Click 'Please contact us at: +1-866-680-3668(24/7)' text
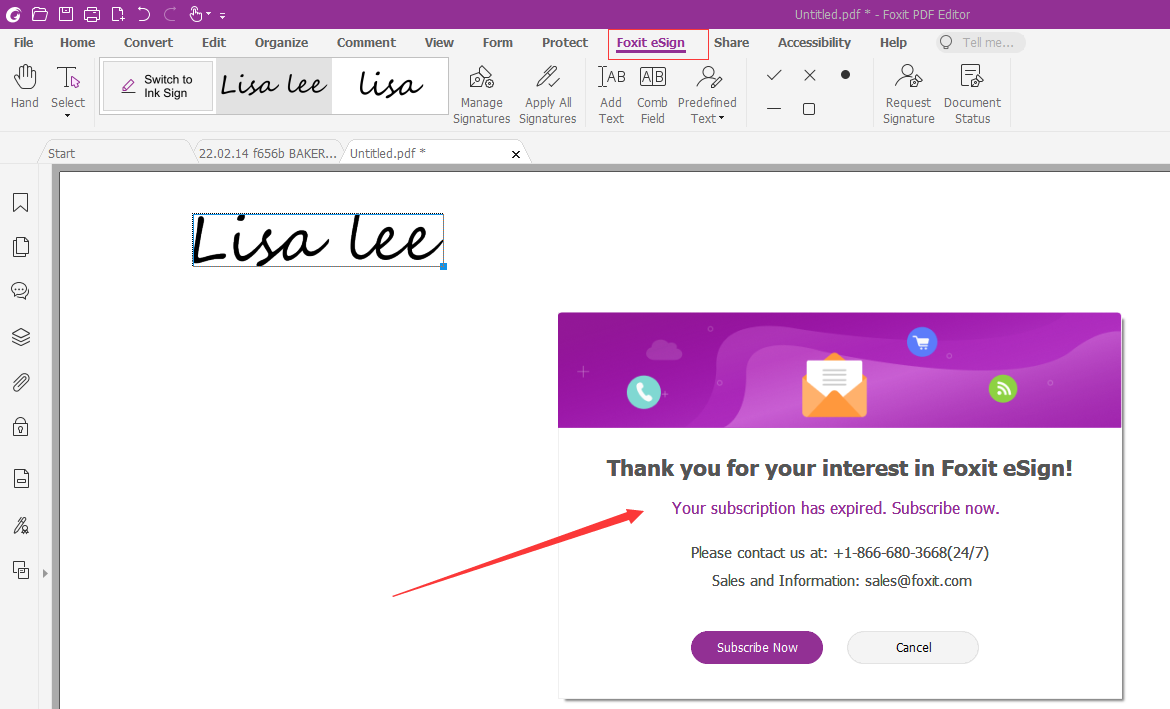The height and width of the screenshot is (709, 1170). pyautogui.click(x=839, y=553)
